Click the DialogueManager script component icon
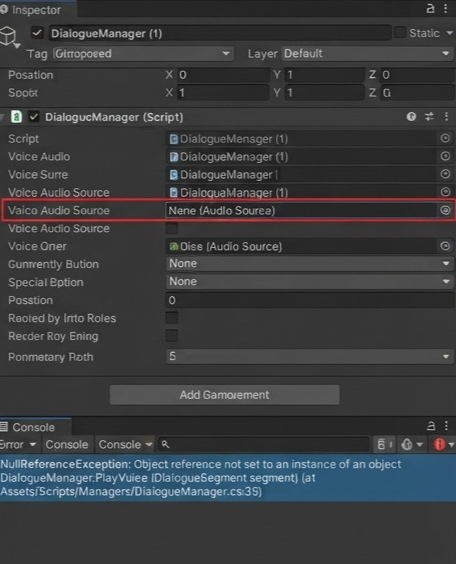456x564 pixels. pos(16,117)
